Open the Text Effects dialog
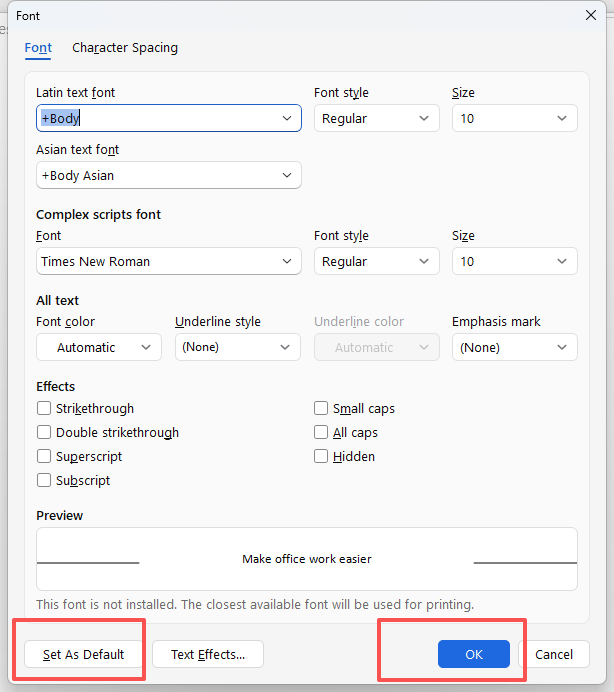 pyautogui.click(x=208, y=654)
